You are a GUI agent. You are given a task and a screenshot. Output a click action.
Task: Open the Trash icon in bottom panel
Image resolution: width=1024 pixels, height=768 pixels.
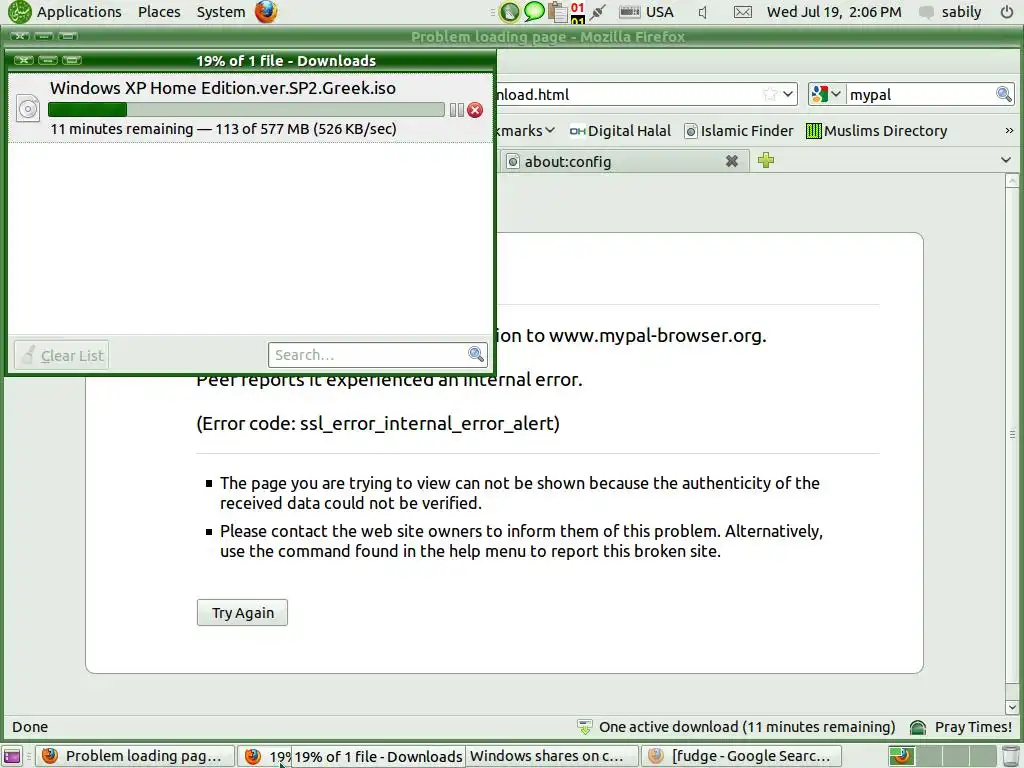1011,756
